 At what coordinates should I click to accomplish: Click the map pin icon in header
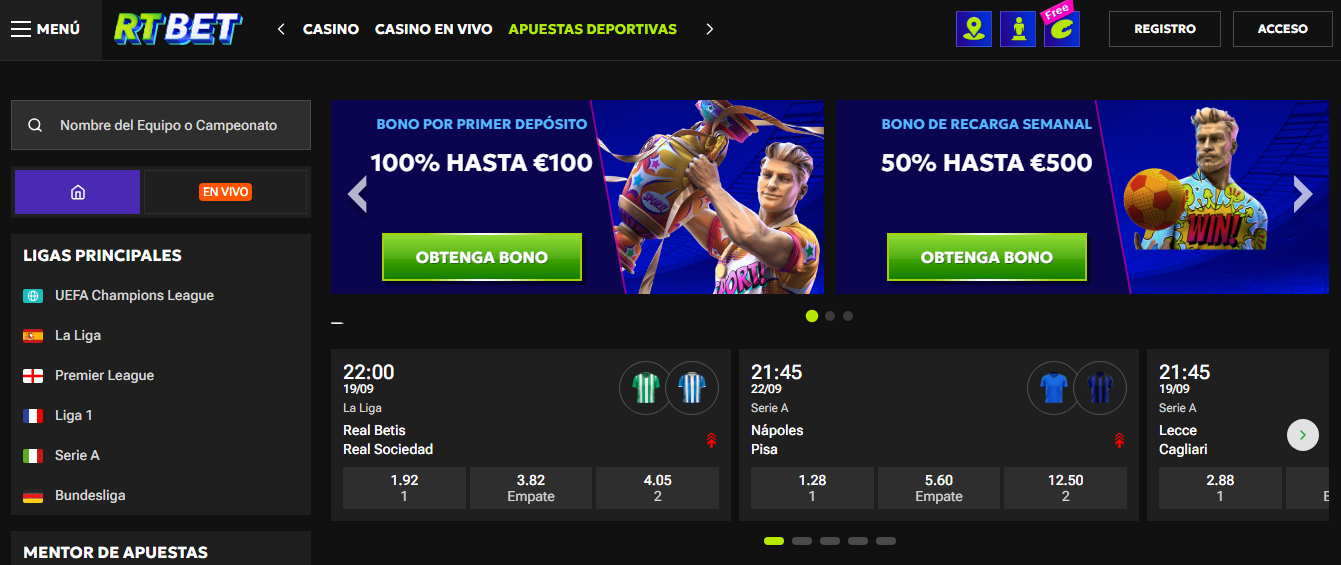(x=973, y=29)
